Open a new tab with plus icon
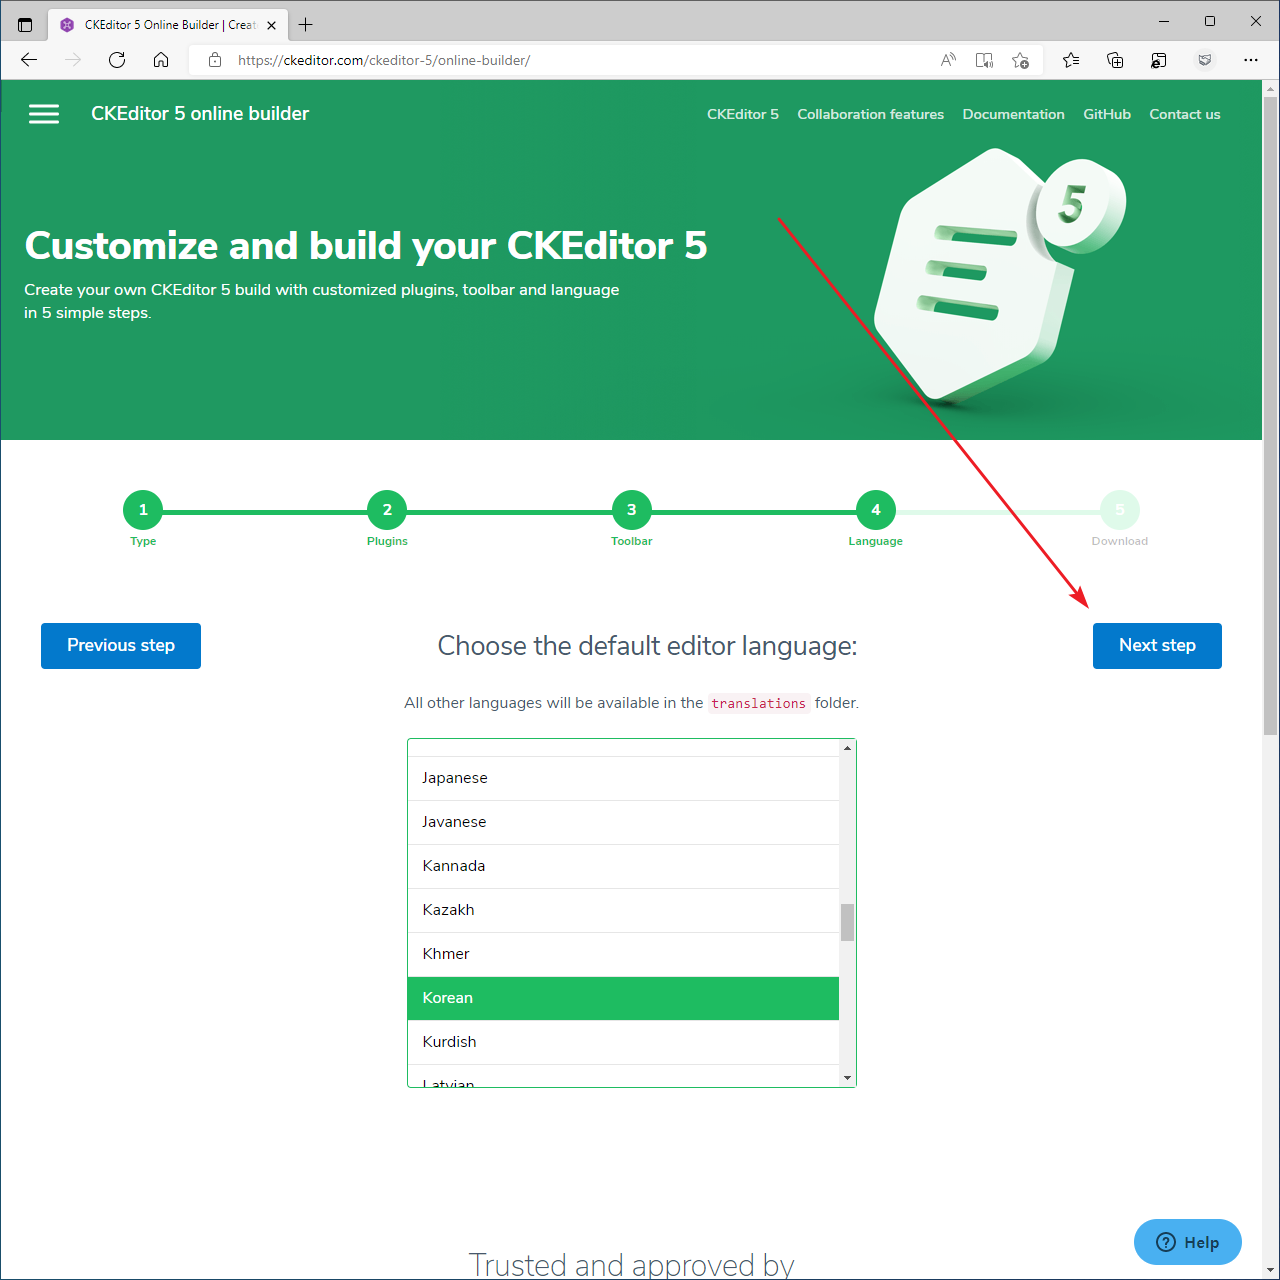The height and width of the screenshot is (1280, 1280). 306,25
